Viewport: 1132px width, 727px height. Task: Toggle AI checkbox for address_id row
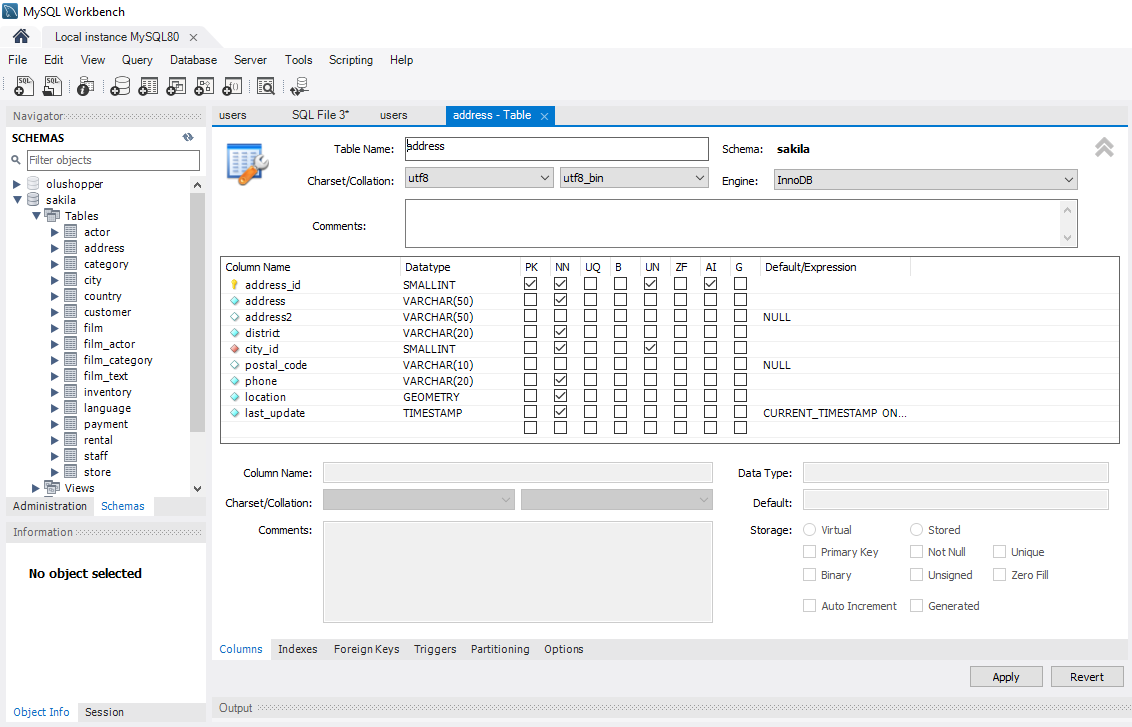(x=710, y=284)
